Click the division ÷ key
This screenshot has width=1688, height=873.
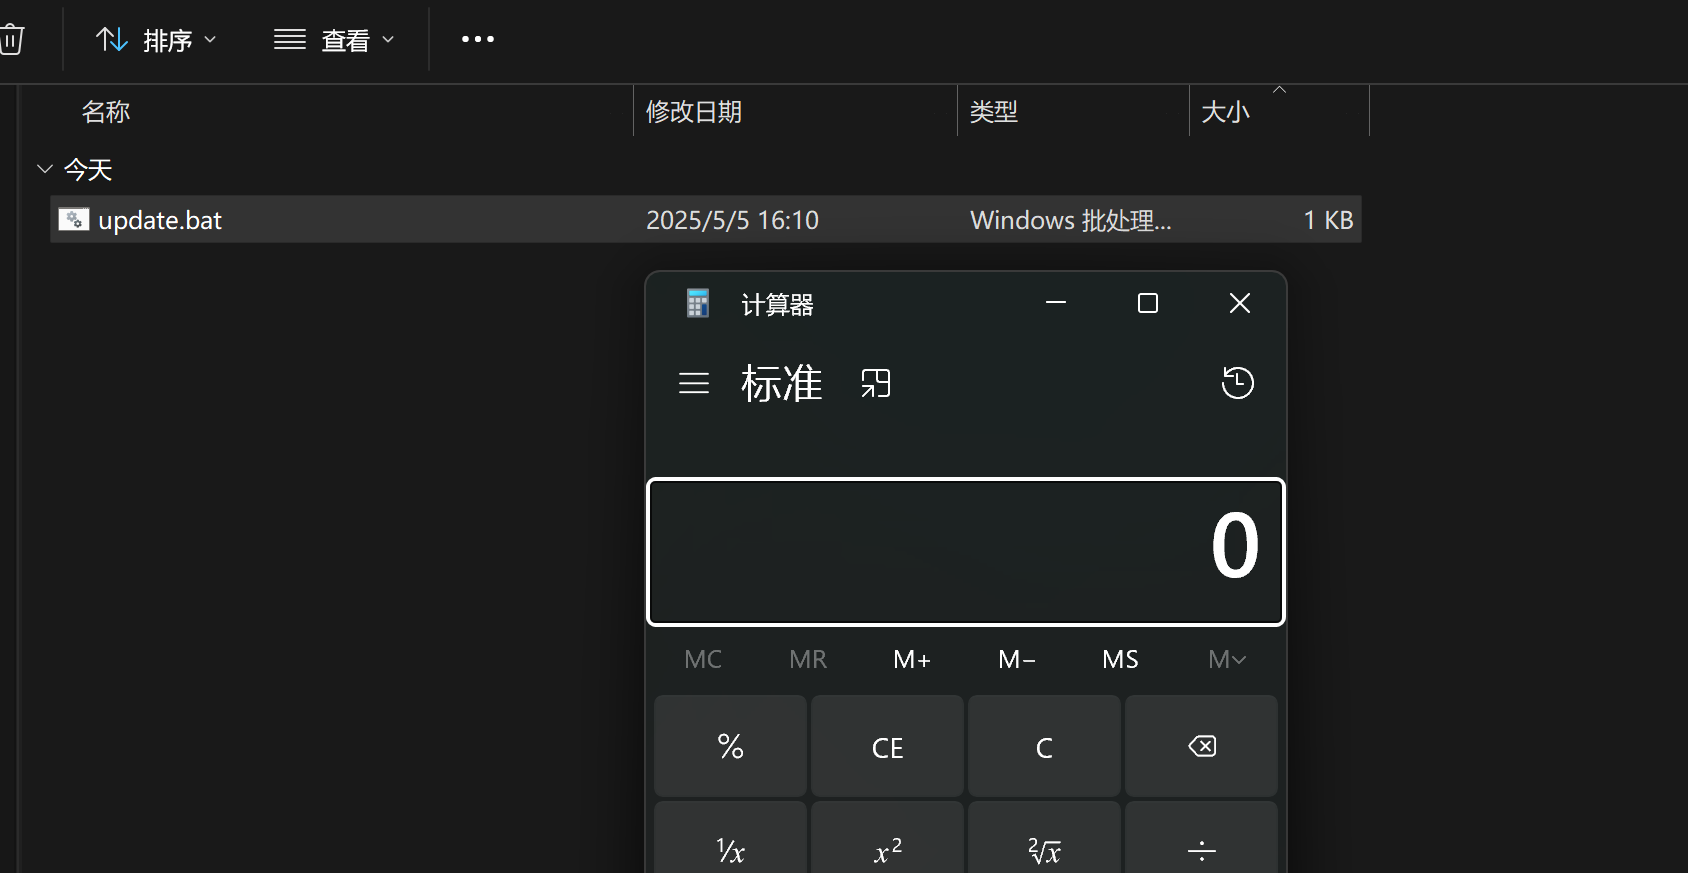coord(1202,838)
